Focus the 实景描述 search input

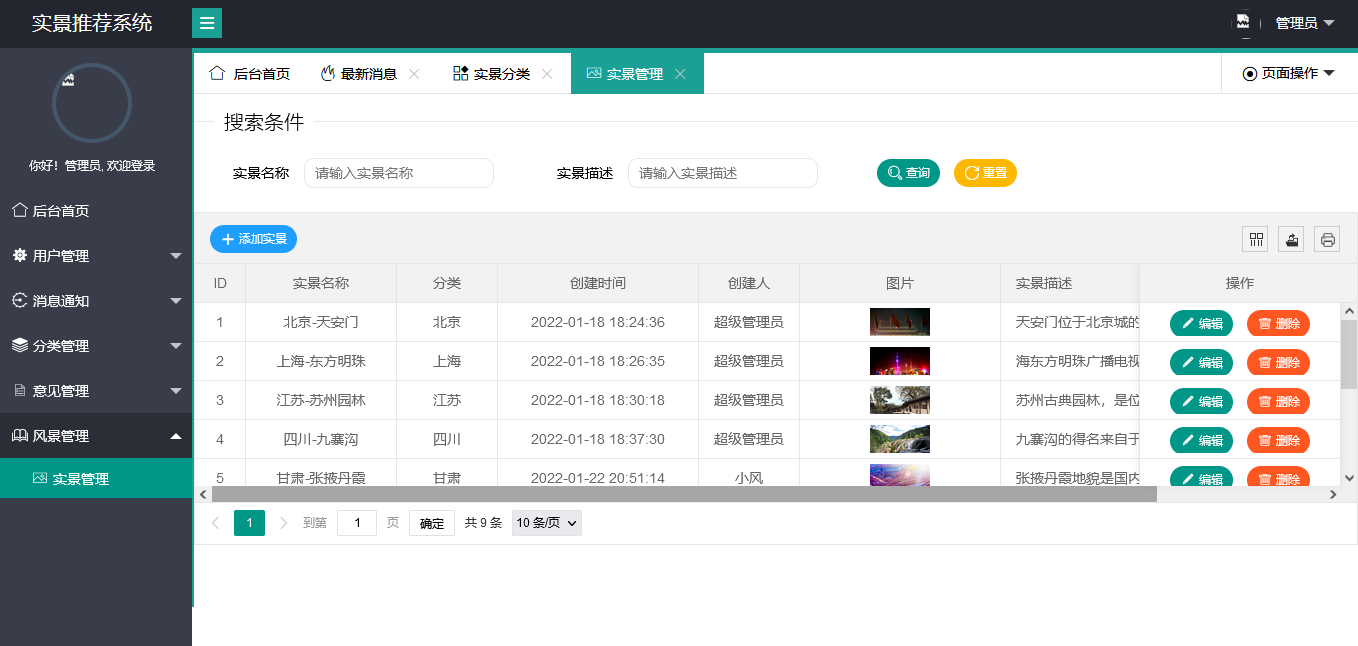pyautogui.click(x=723, y=173)
